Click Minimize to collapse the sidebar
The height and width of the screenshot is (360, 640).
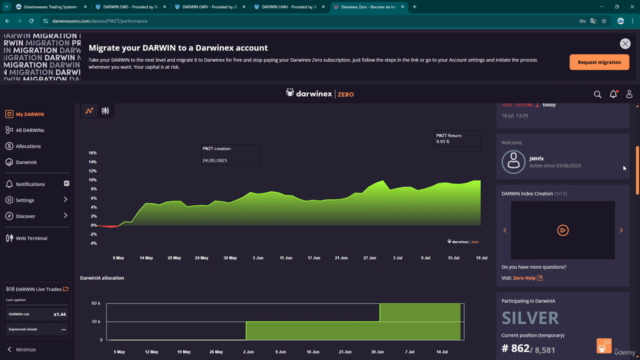[x=22, y=349]
